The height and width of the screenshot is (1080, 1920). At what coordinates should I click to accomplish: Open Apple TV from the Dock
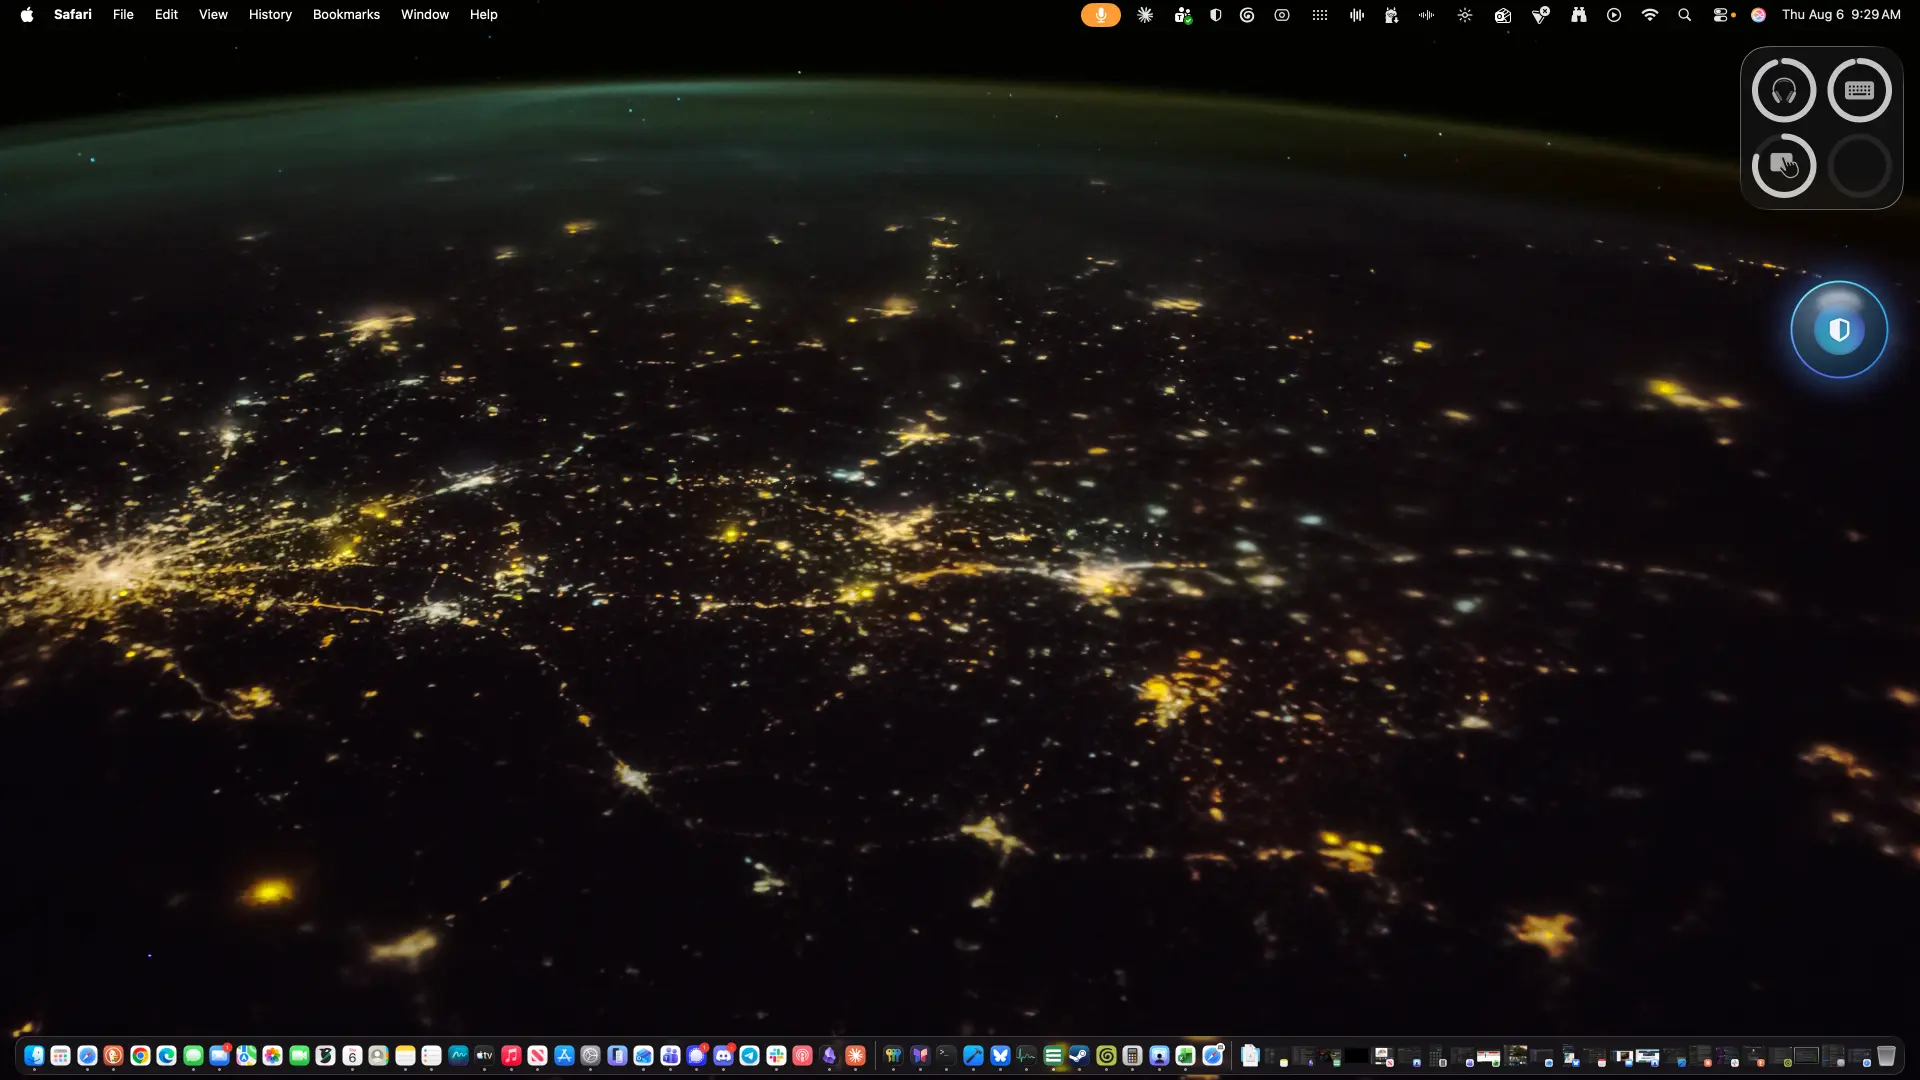pos(484,1055)
